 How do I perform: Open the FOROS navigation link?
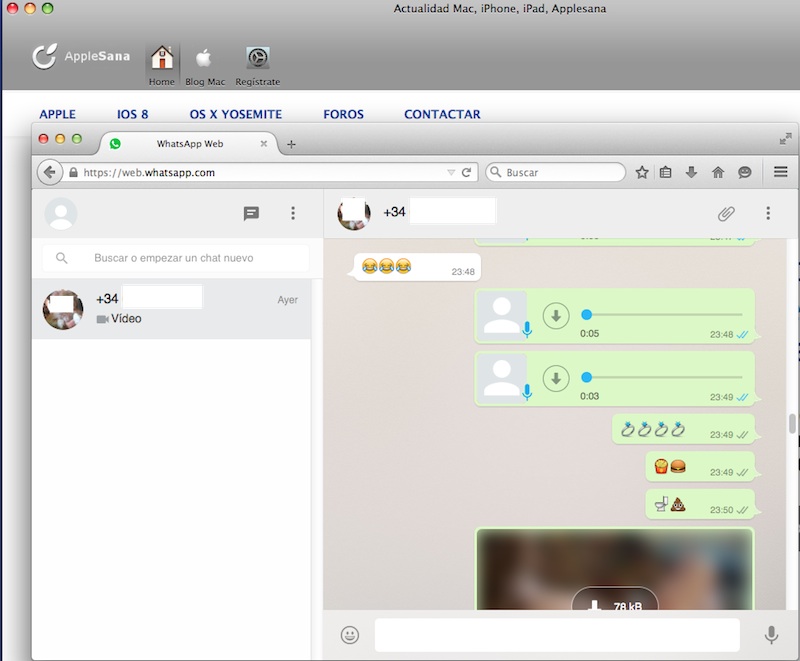343,114
